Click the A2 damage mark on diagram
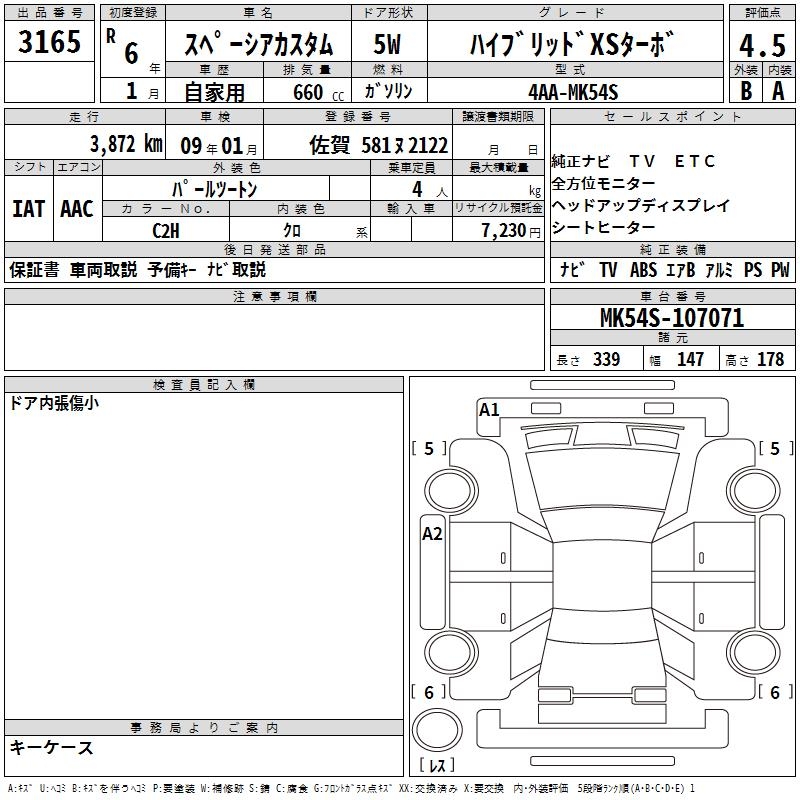800x800 pixels. click(432, 534)
